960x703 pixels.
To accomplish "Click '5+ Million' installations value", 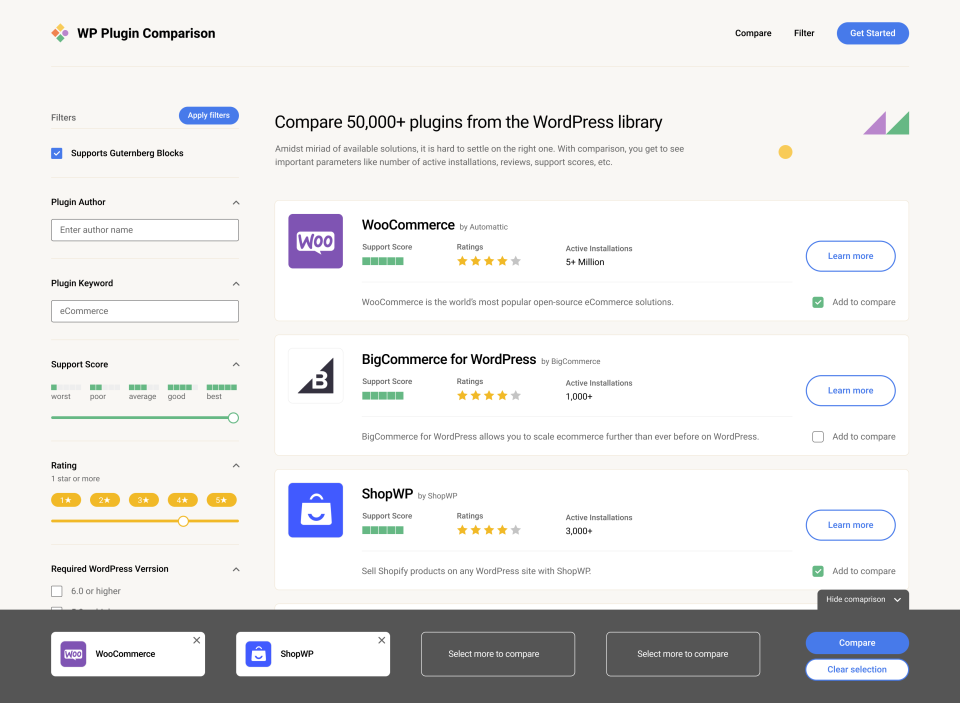I will (x=585, y=262).
